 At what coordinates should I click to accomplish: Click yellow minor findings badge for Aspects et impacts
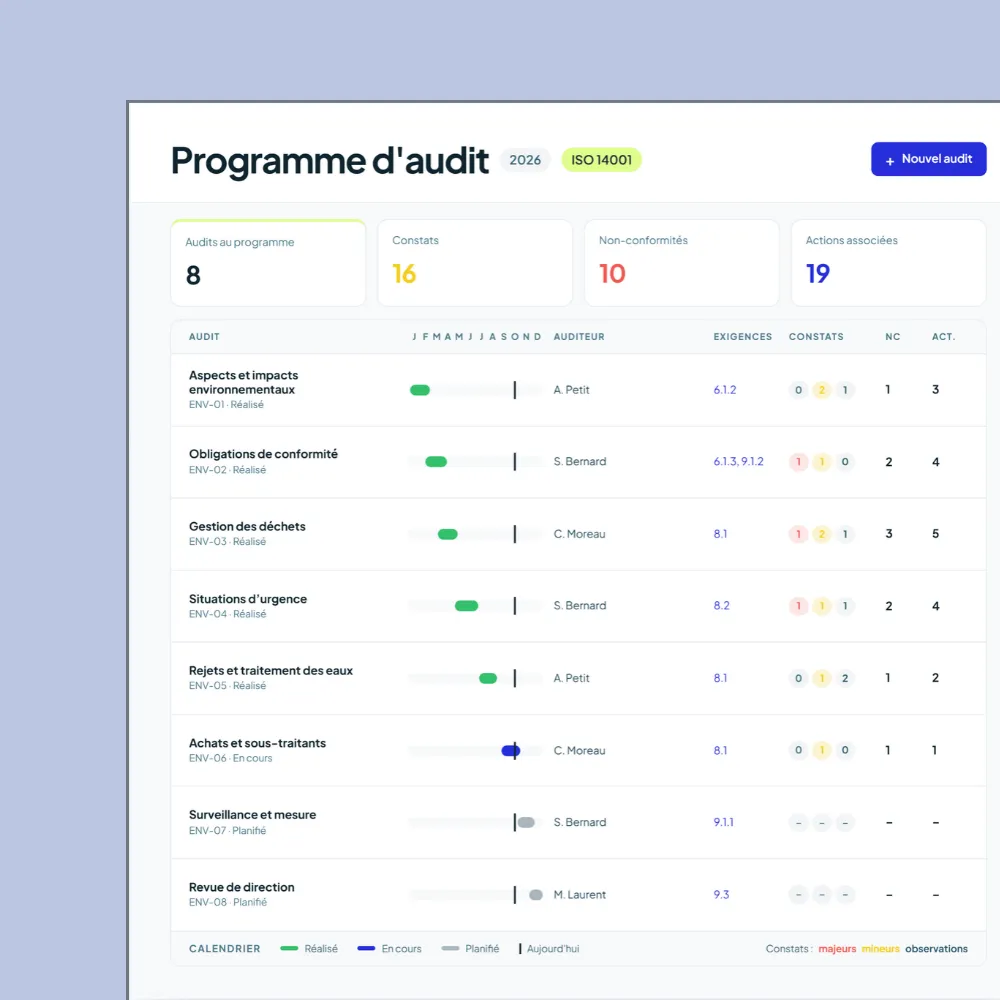click(821, 390)
